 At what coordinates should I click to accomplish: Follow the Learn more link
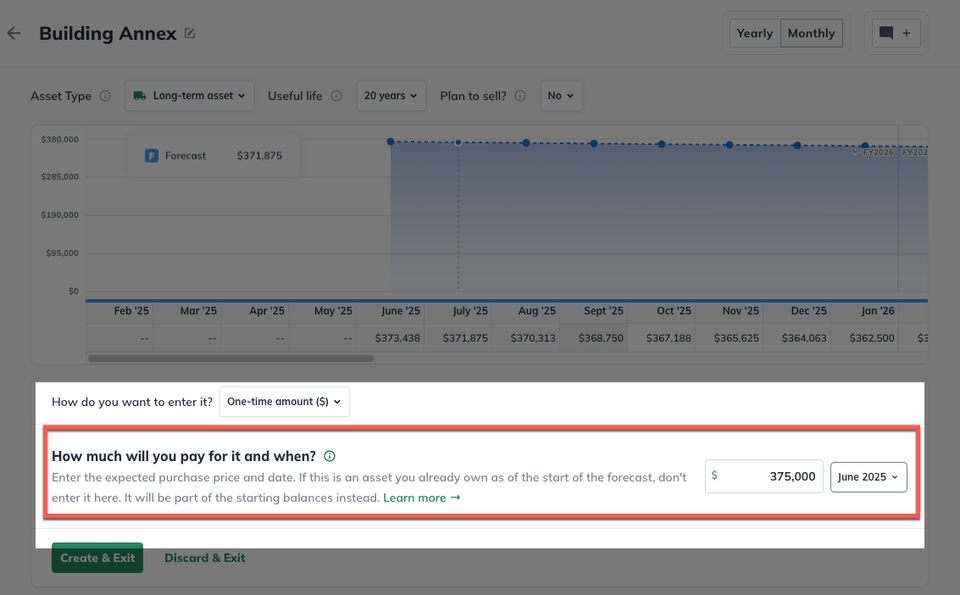[422, 498]
